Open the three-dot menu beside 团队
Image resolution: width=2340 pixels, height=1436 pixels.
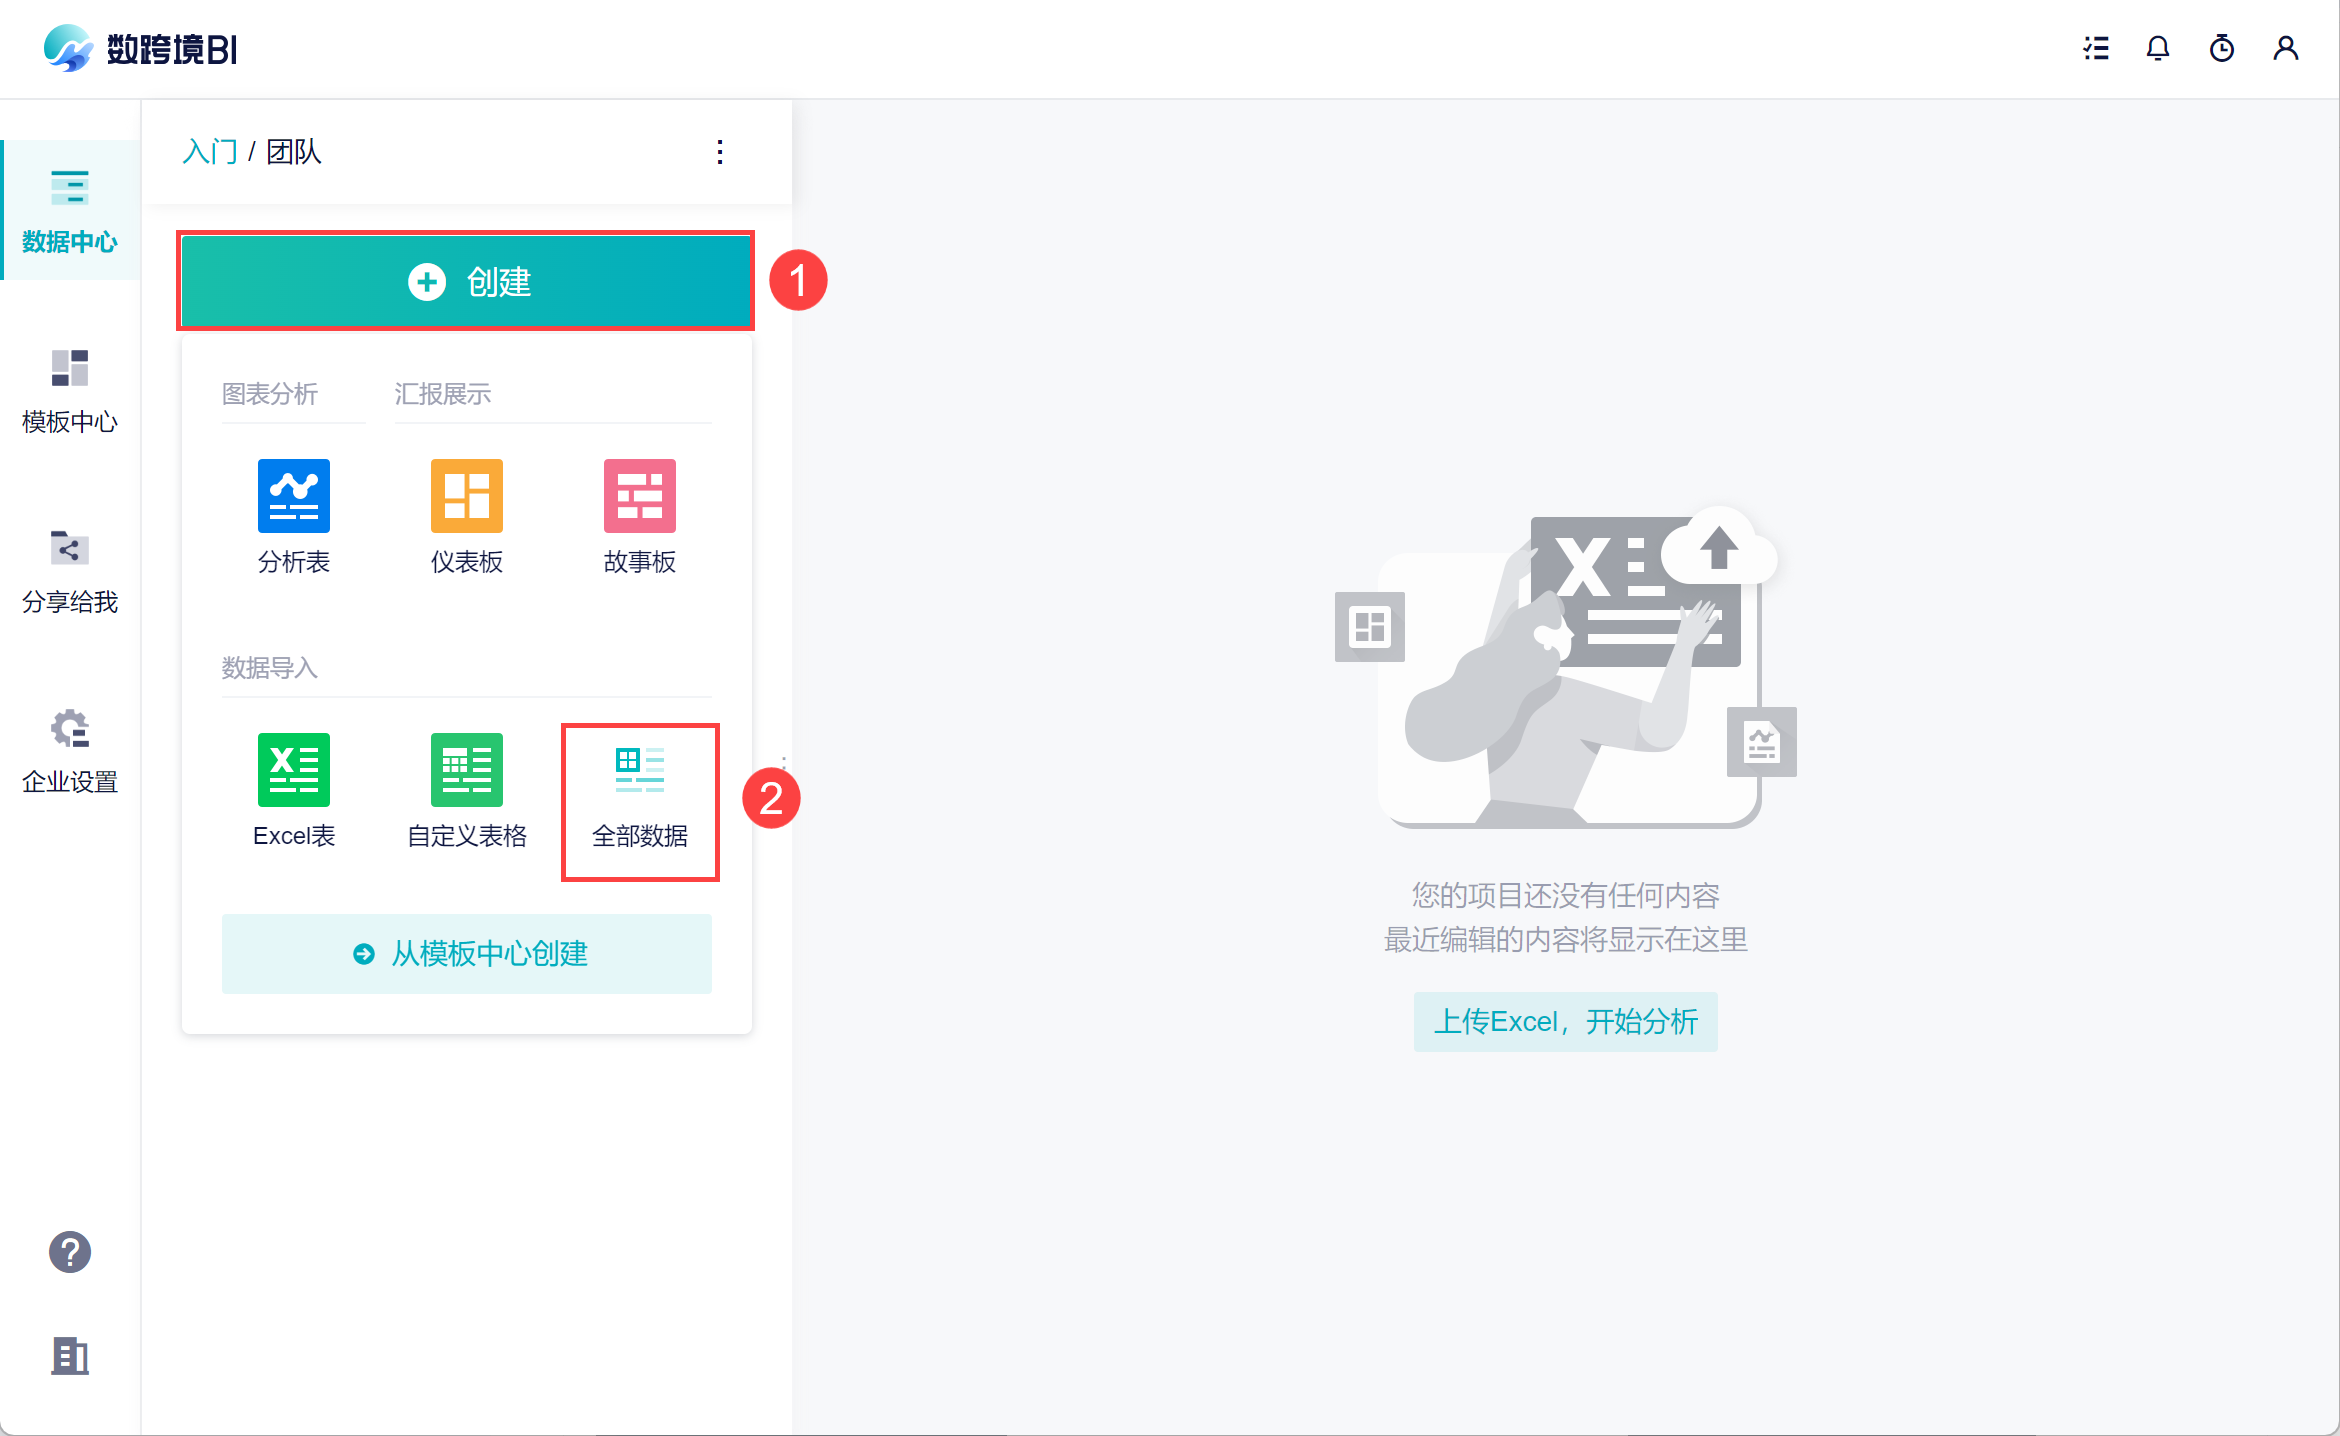(720, 152)
